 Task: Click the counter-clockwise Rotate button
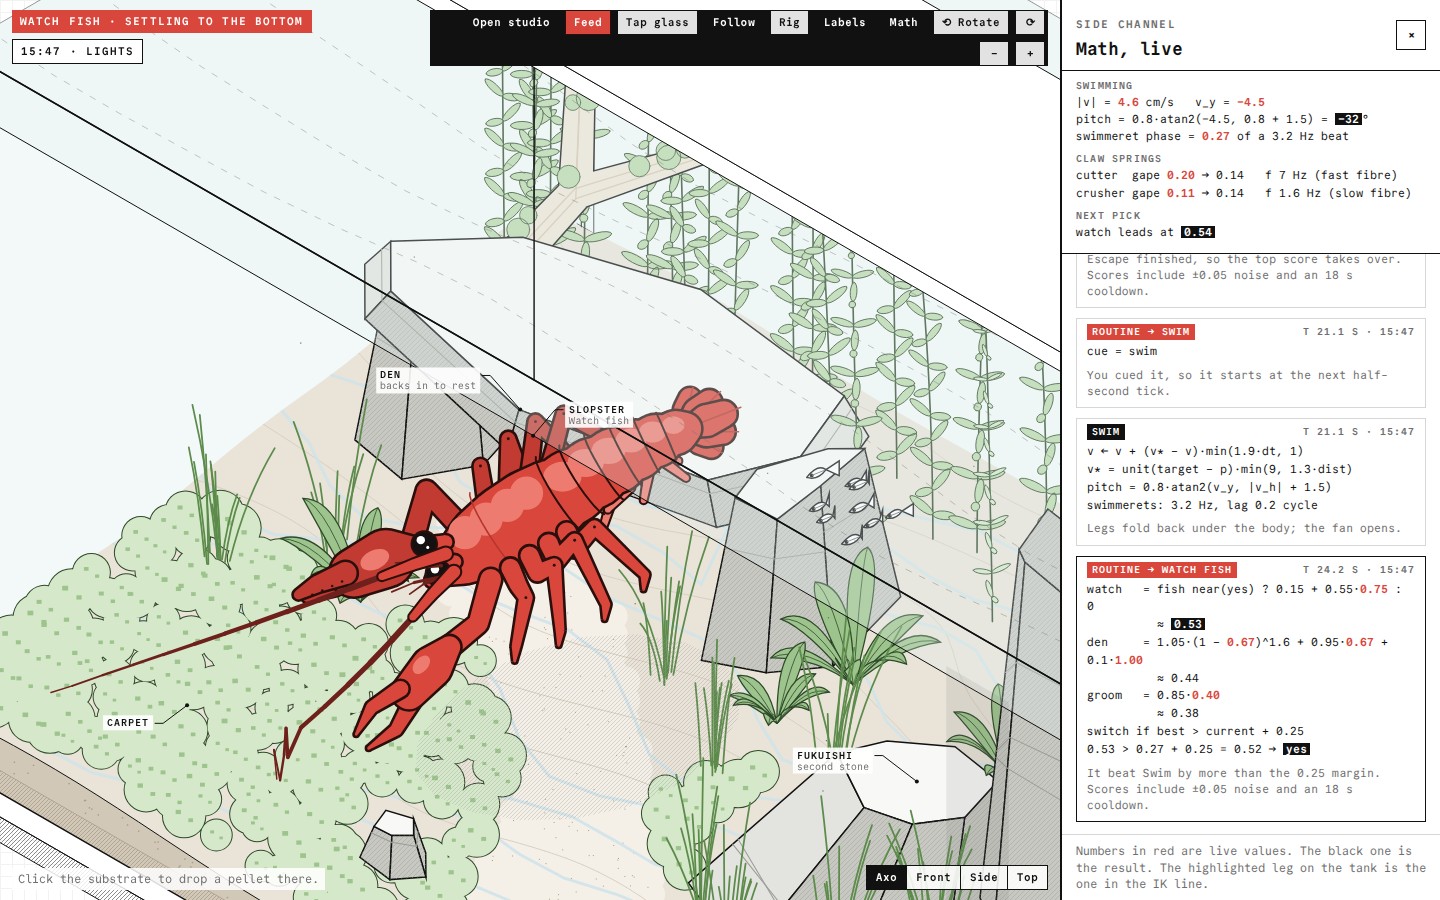tap(970, 22)
